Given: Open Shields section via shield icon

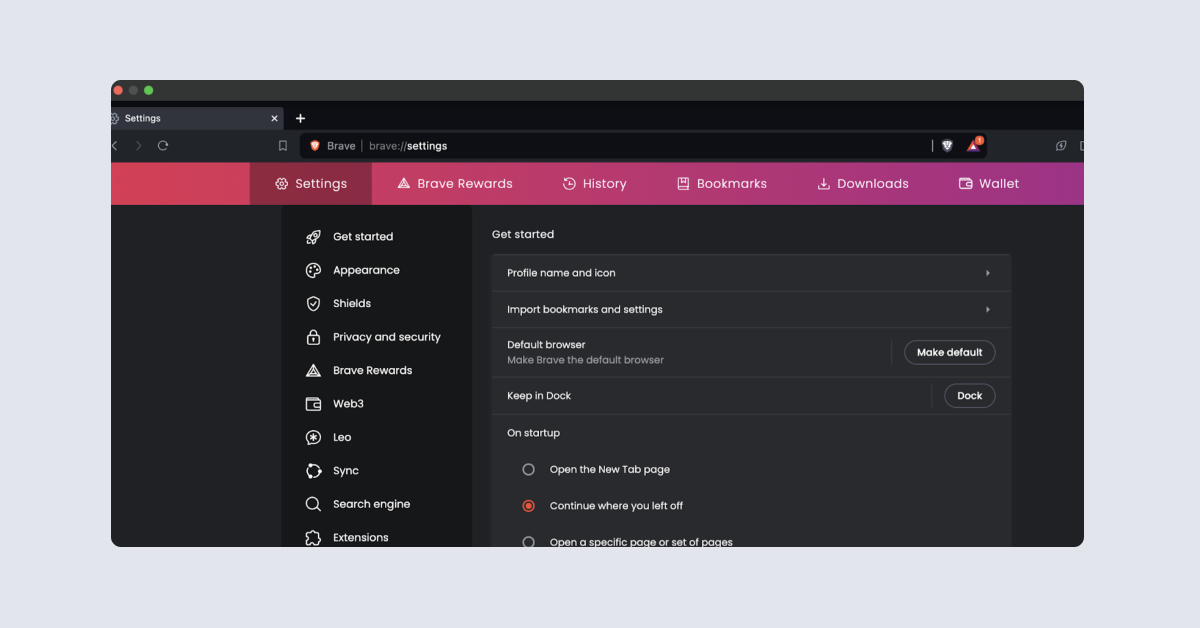Looking at the screenshot, I should tap(313, 304).
